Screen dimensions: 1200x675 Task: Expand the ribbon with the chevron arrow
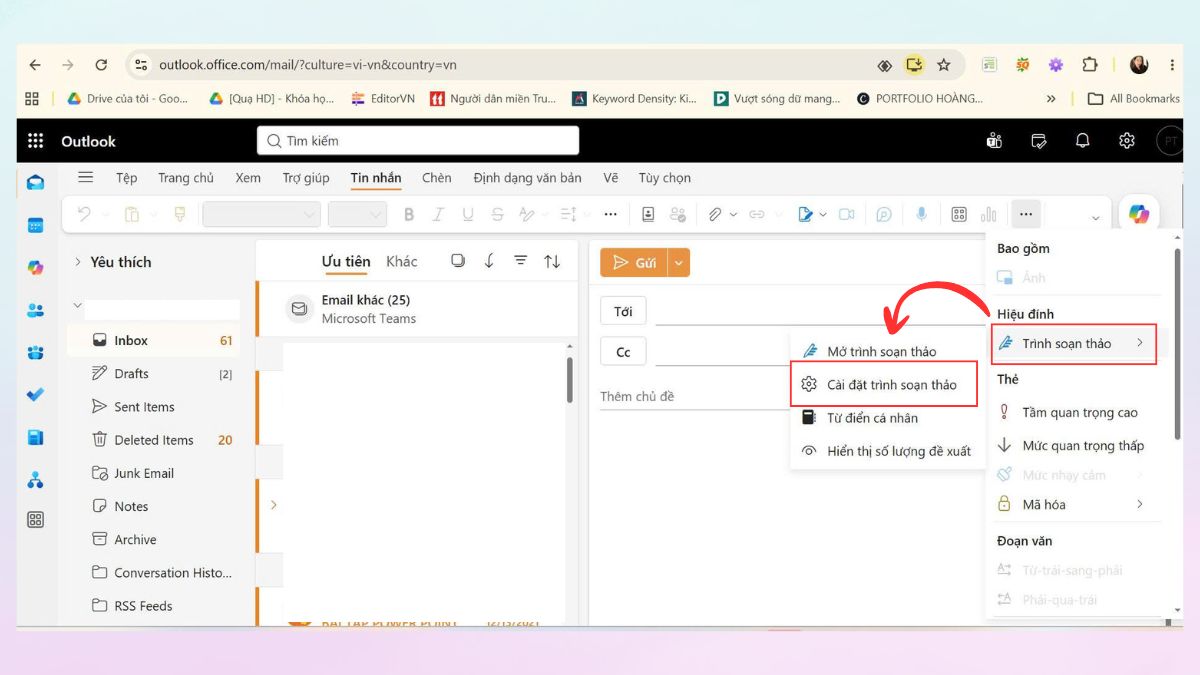[x=1096, y=218]
